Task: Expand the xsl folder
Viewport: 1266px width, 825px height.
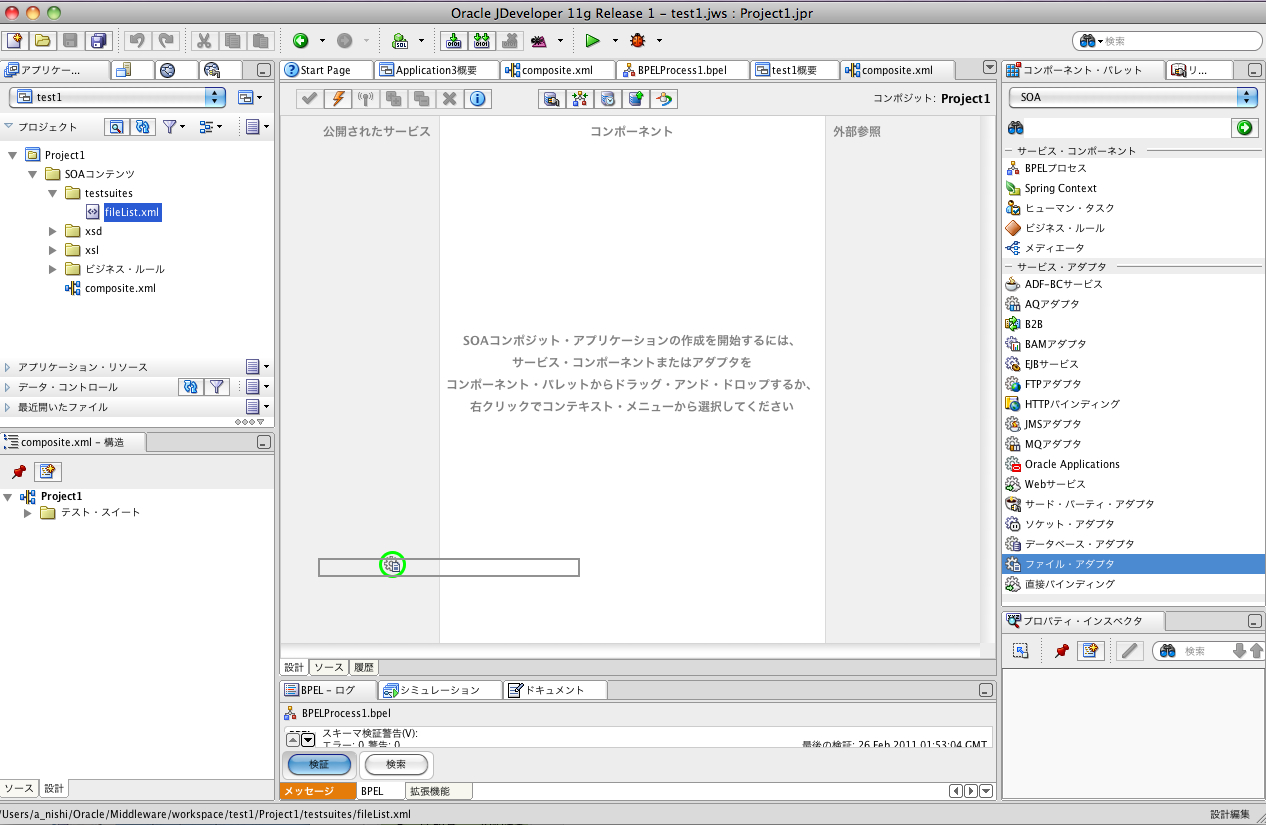Action: [53, 250]
